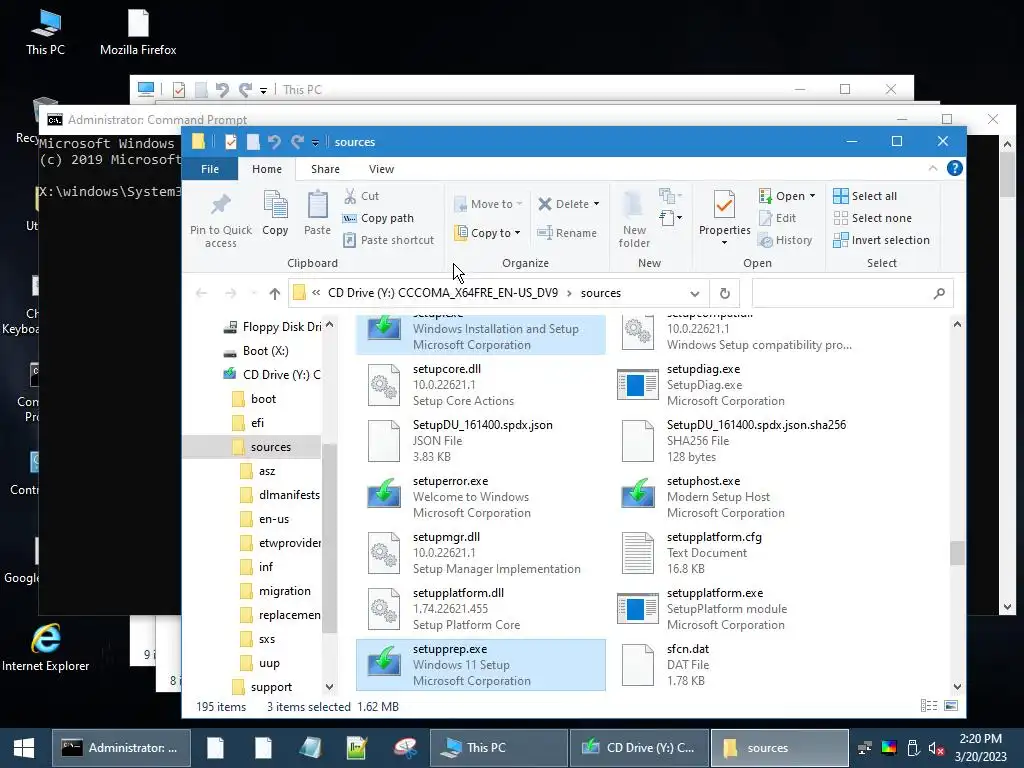Screen dimensions: 1024x768
Task: Click Select none in the ribbon
Action: [x=872, y=218]
